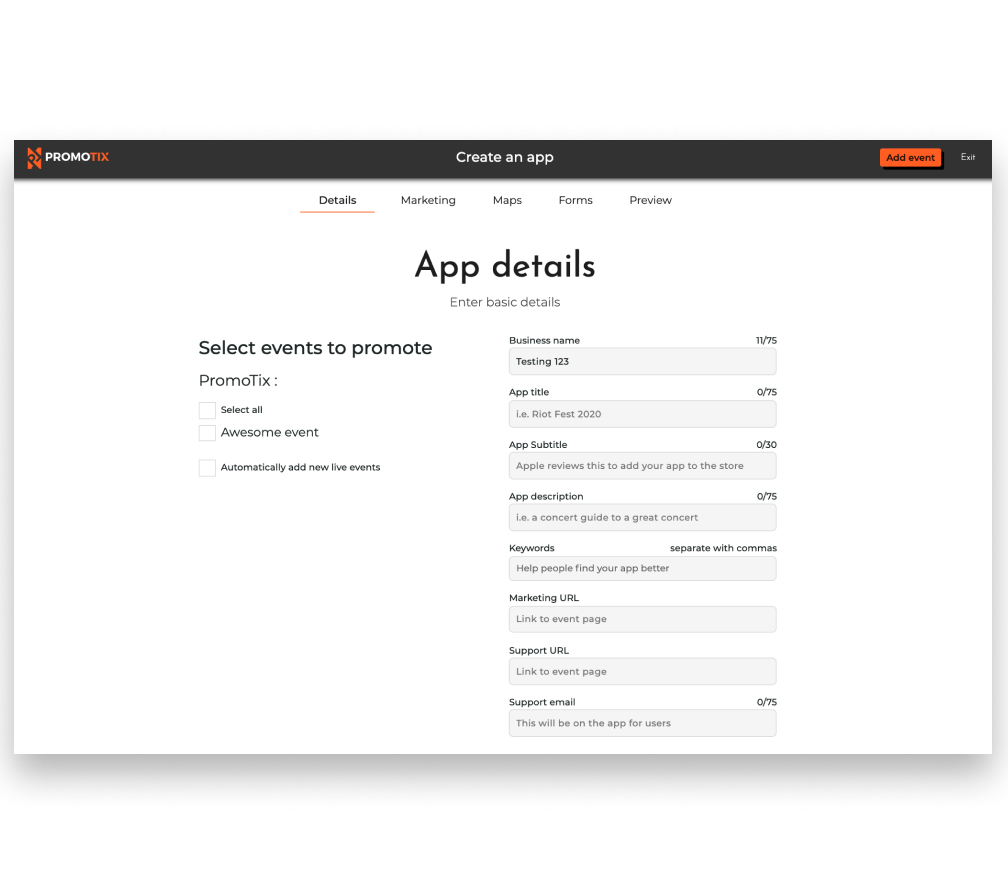Enable Automatically add new live events
This screenshot has width=1008, height=892.
(x=207, y=467)
